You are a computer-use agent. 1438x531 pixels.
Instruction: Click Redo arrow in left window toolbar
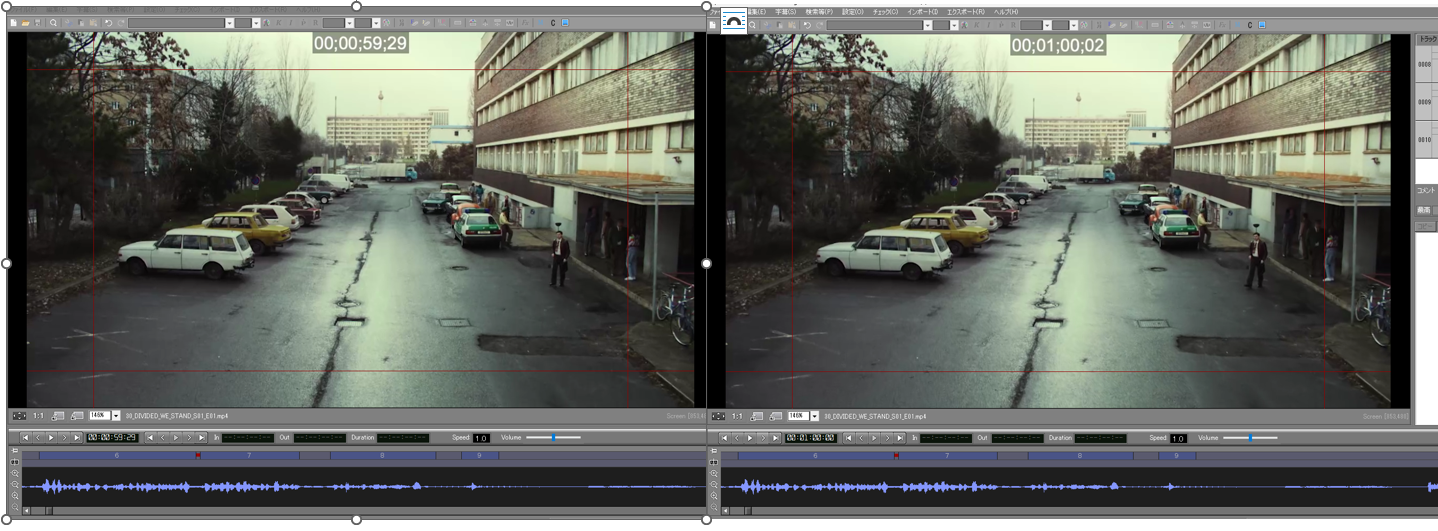point(121,22)
